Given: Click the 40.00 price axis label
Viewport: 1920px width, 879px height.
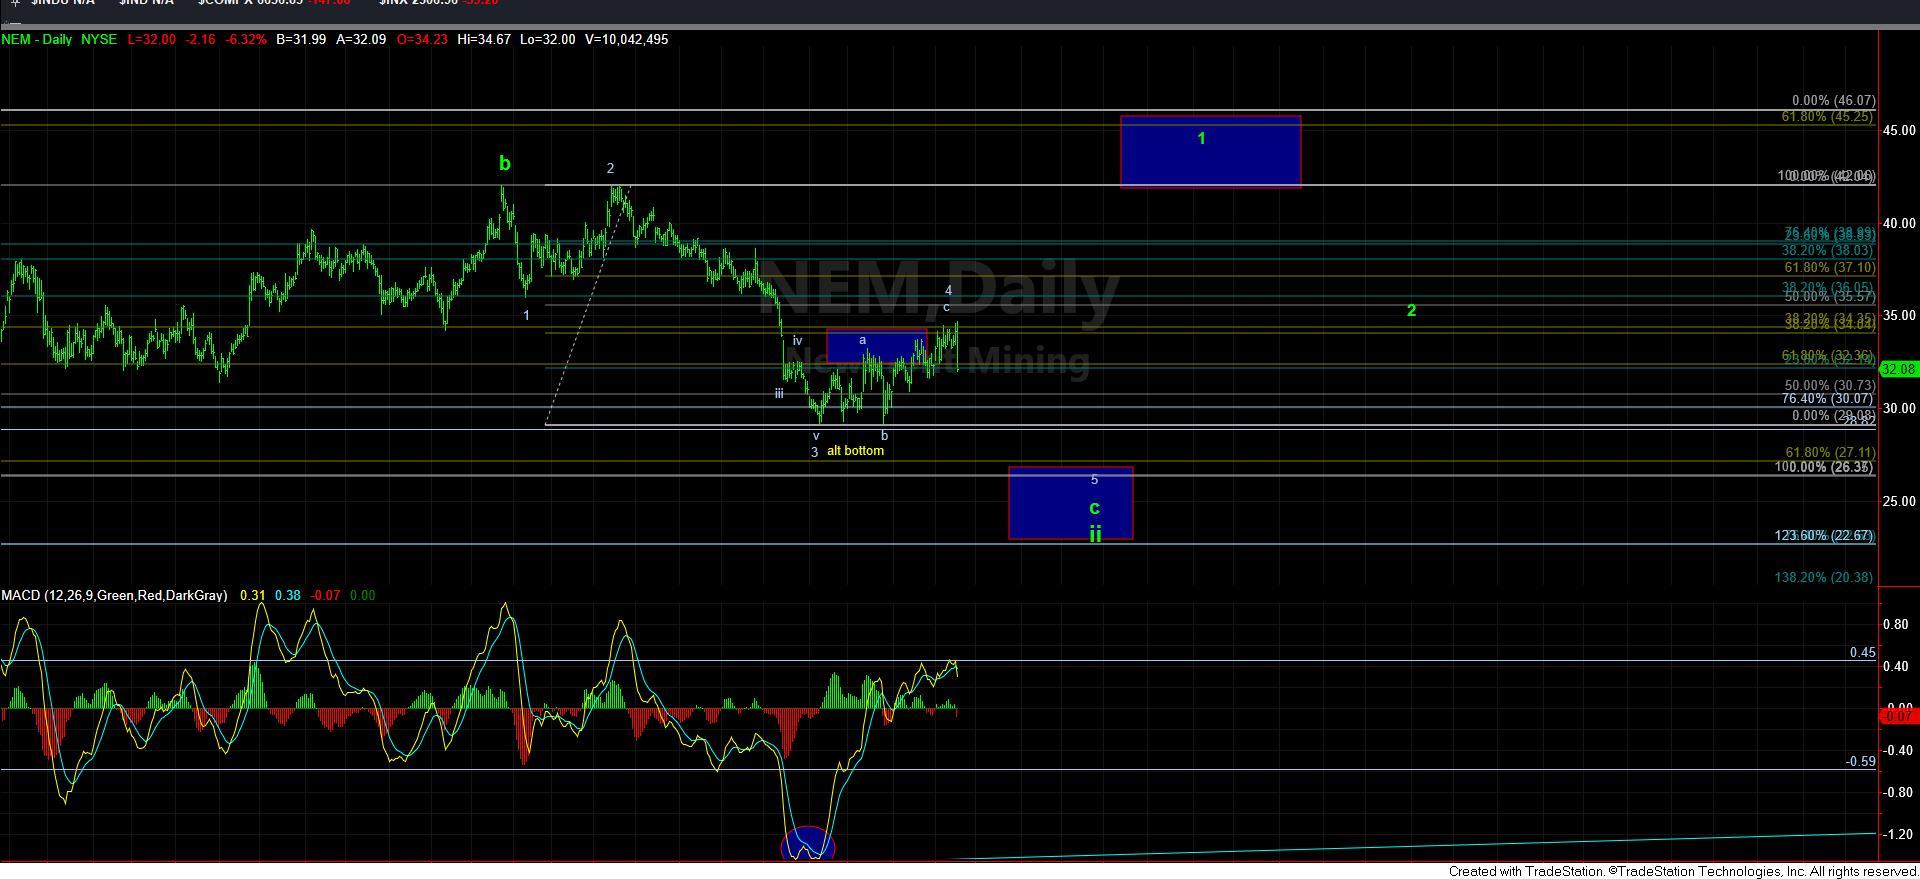Looking at the screenshot, I should pyautogui.click(x=1899, y=224).
